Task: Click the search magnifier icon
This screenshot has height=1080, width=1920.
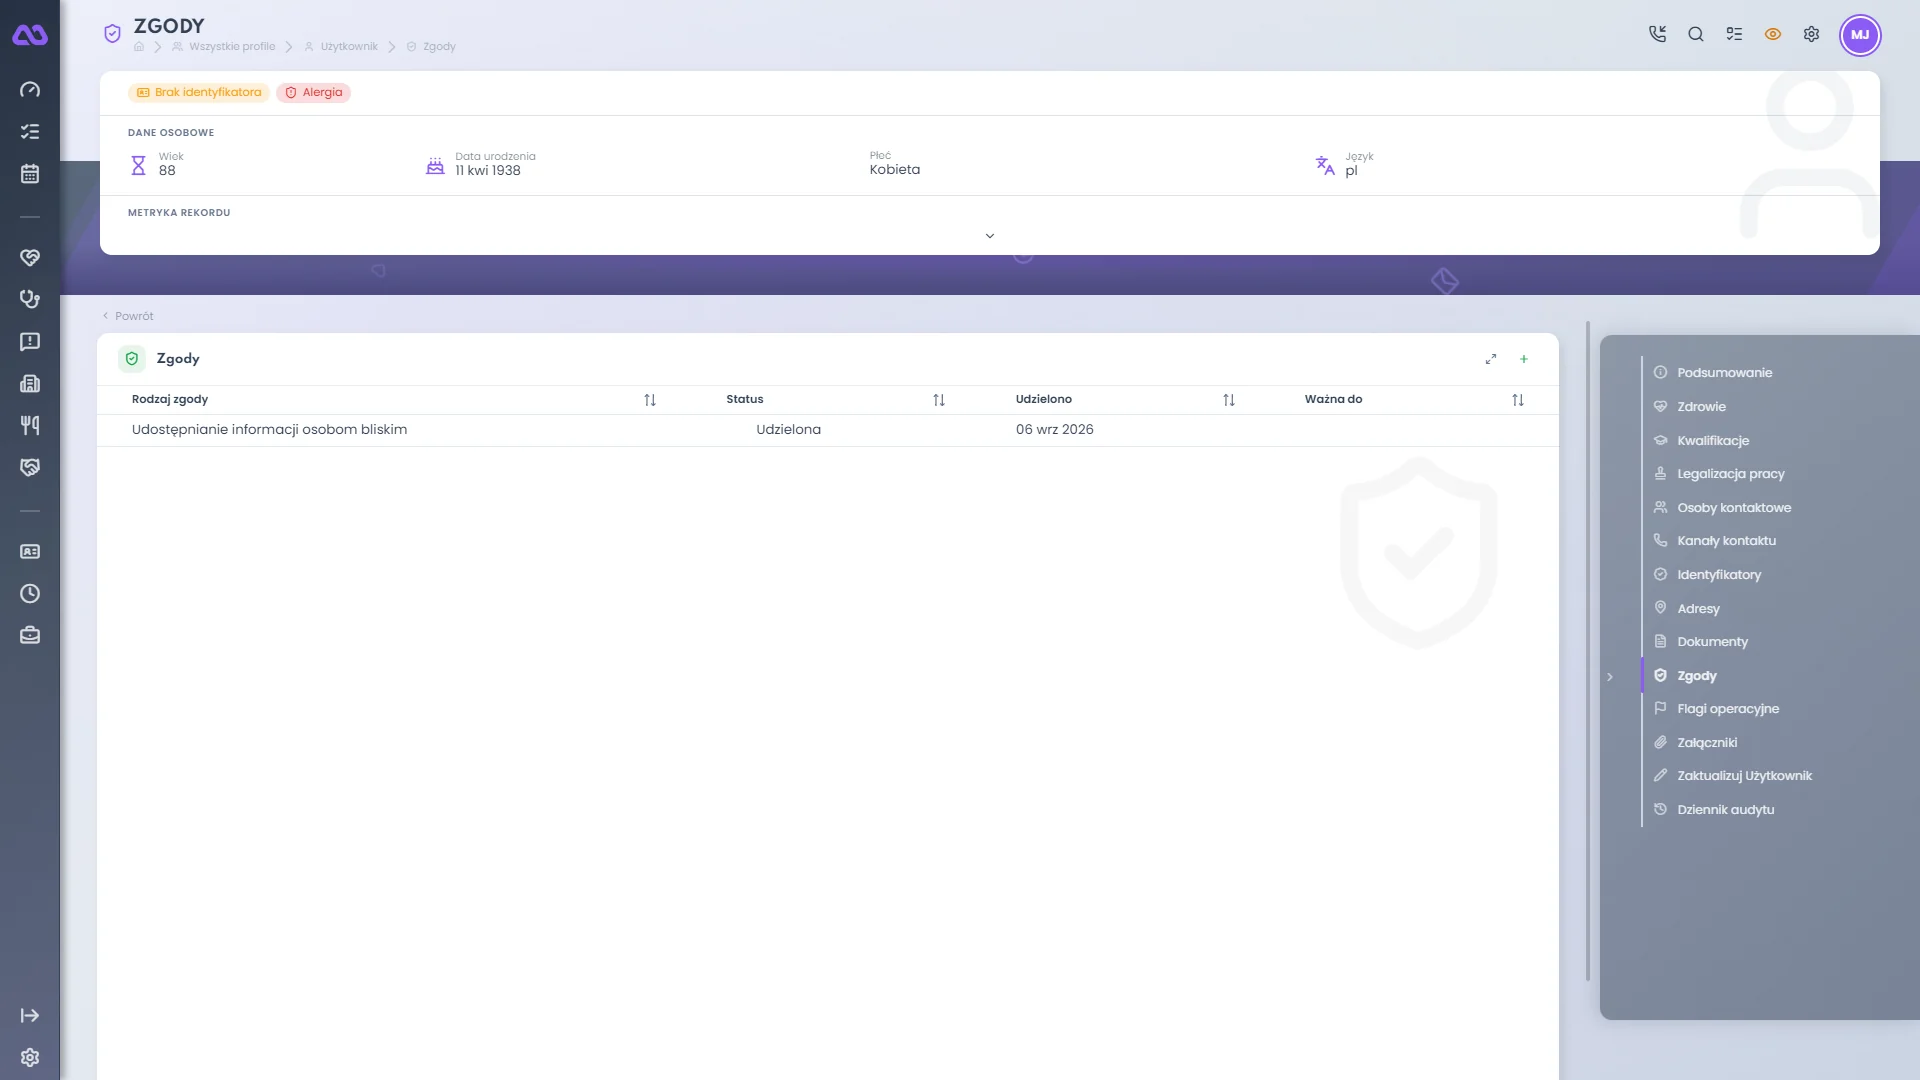Action: (x=1696, y=34)
